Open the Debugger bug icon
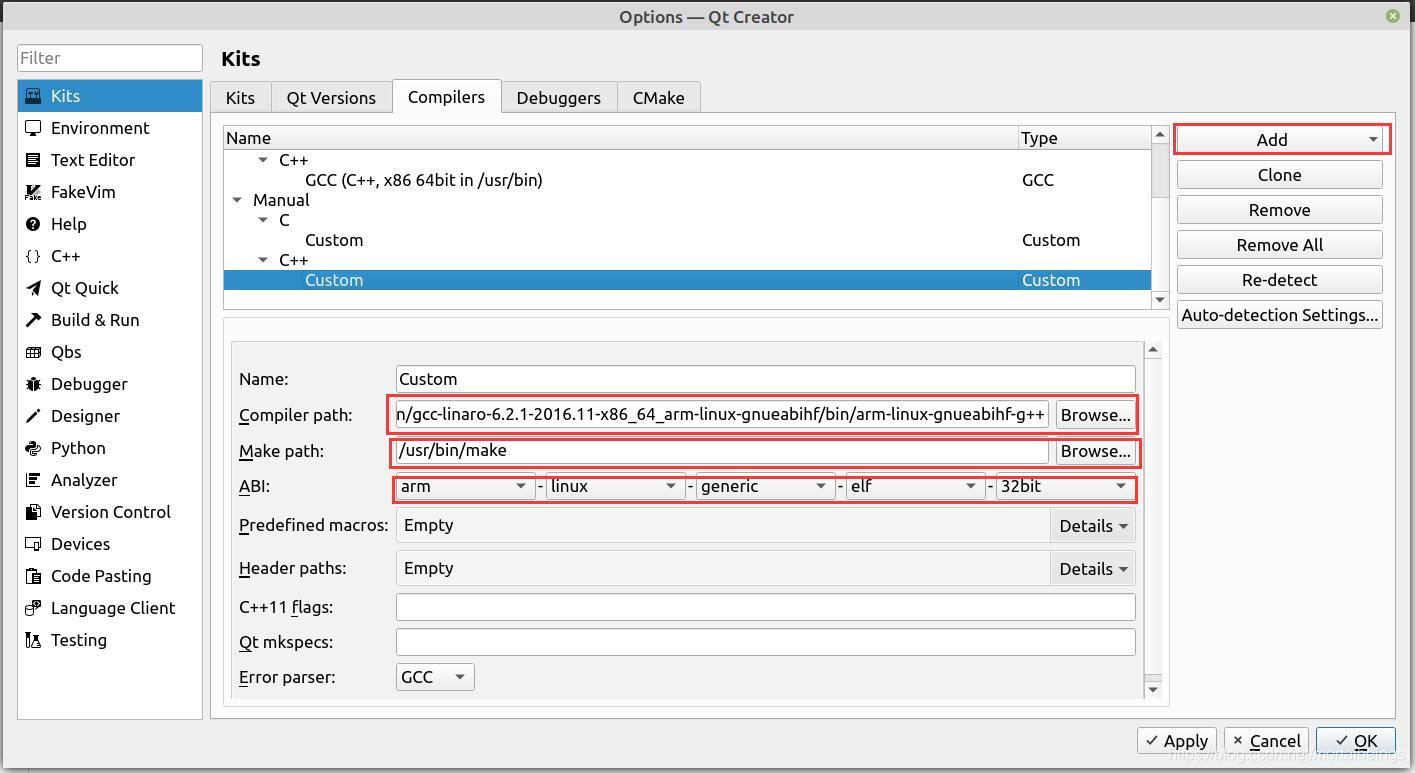Viewport: 1415px width, 773px height. point(33,384)
